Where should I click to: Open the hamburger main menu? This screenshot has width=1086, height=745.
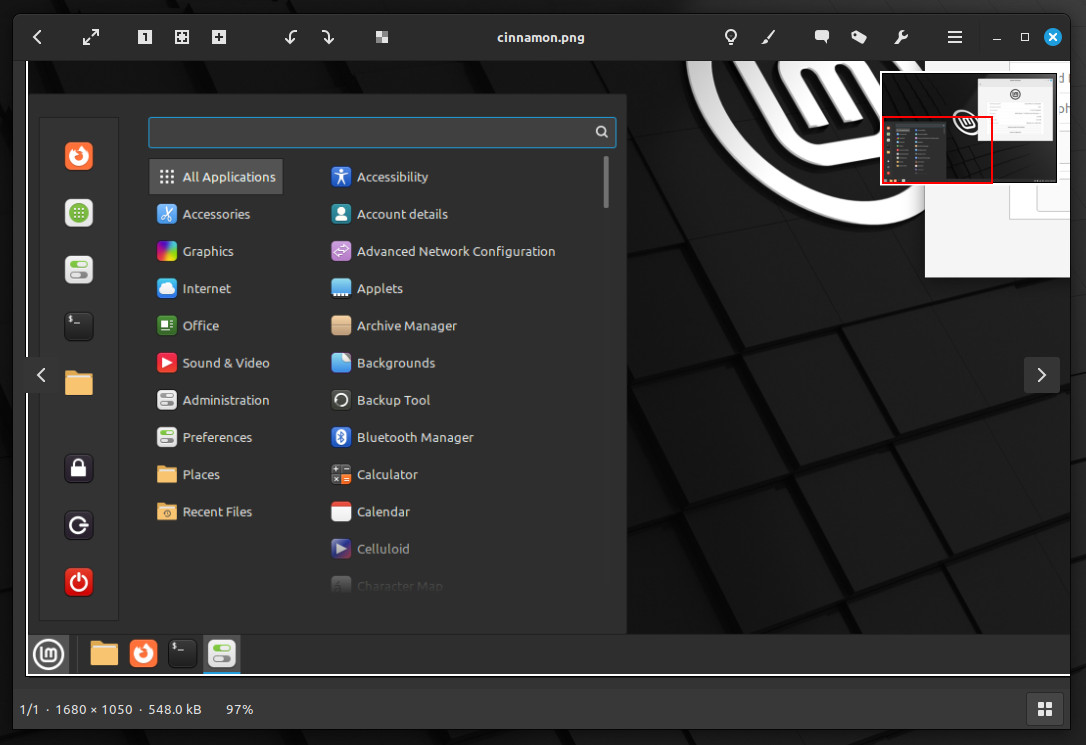pyautogui.click(x=954, y=37)
